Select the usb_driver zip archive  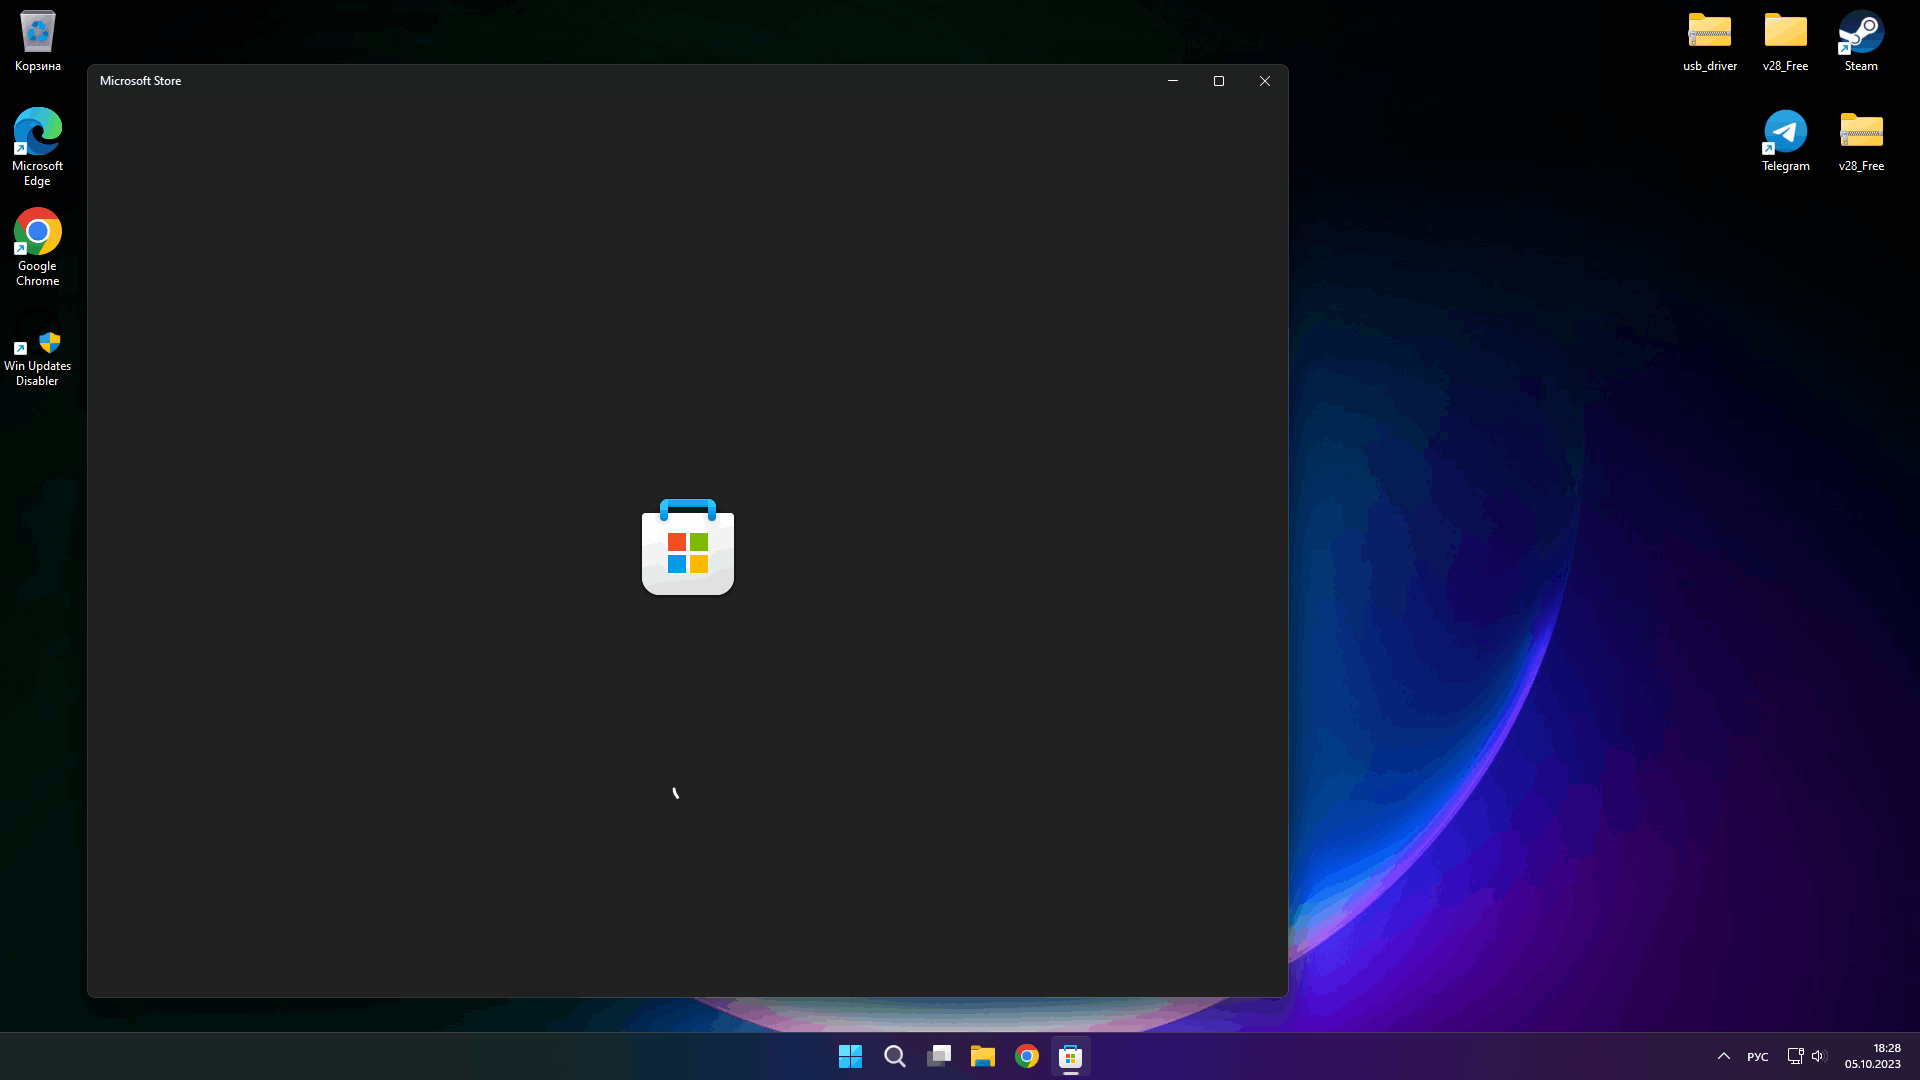(1710, 40)
